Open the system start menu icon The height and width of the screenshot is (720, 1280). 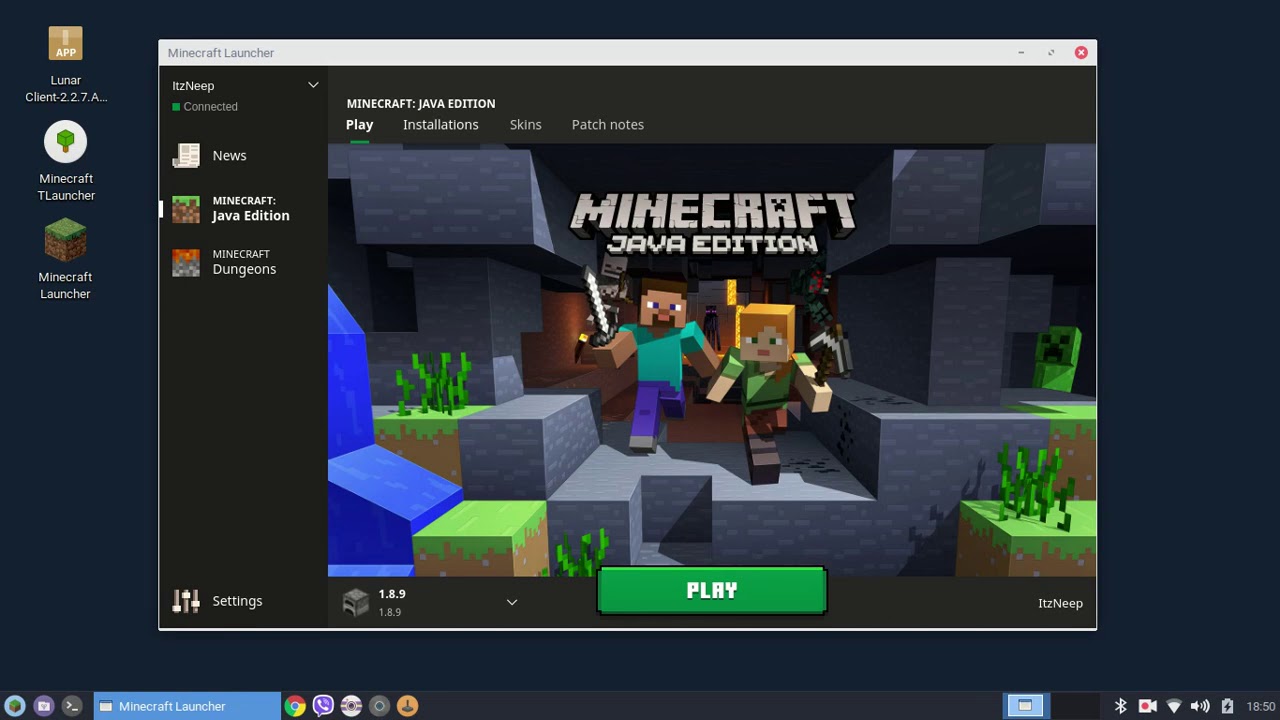[x=15, y=706]
